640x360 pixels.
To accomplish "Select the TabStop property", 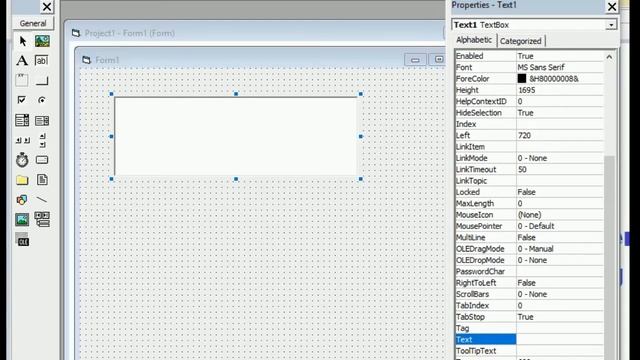I will click(x=485, y=317).
